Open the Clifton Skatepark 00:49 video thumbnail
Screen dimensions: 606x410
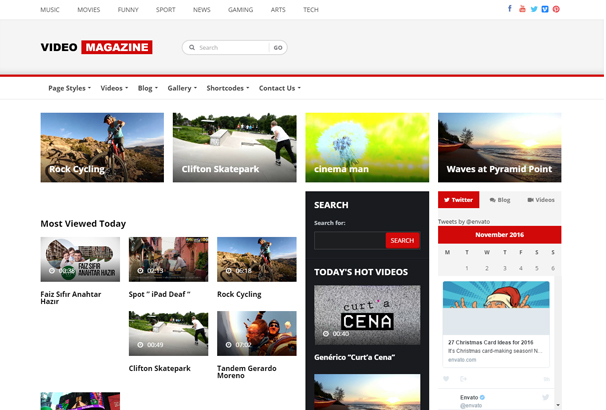tap(169, 333)
